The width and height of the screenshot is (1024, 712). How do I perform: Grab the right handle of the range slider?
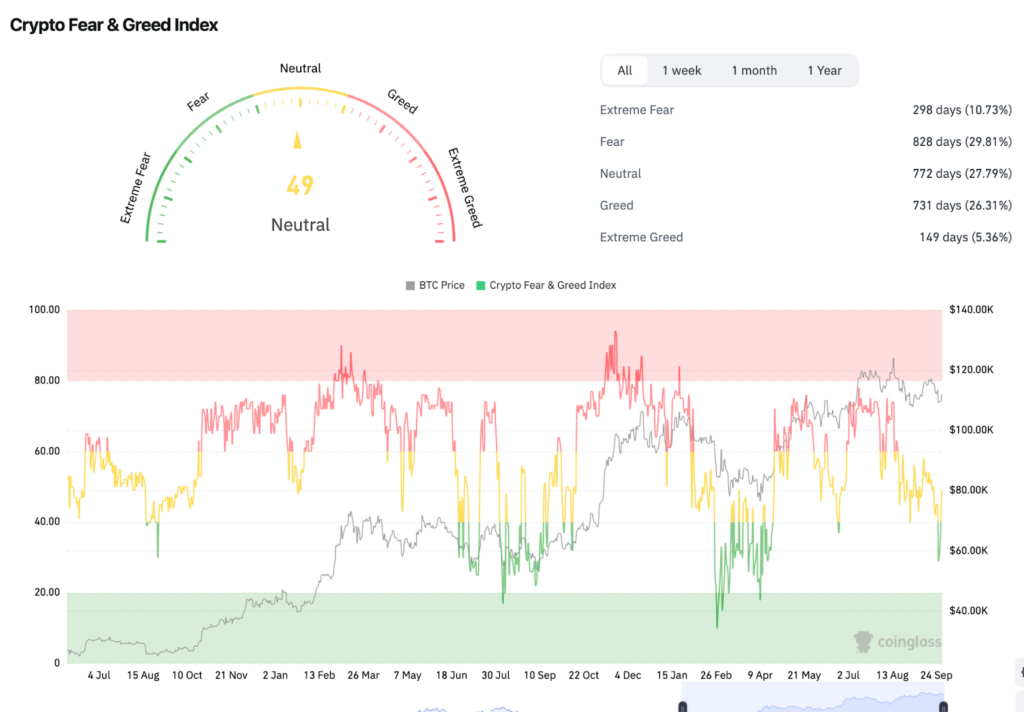pos(943,707)
